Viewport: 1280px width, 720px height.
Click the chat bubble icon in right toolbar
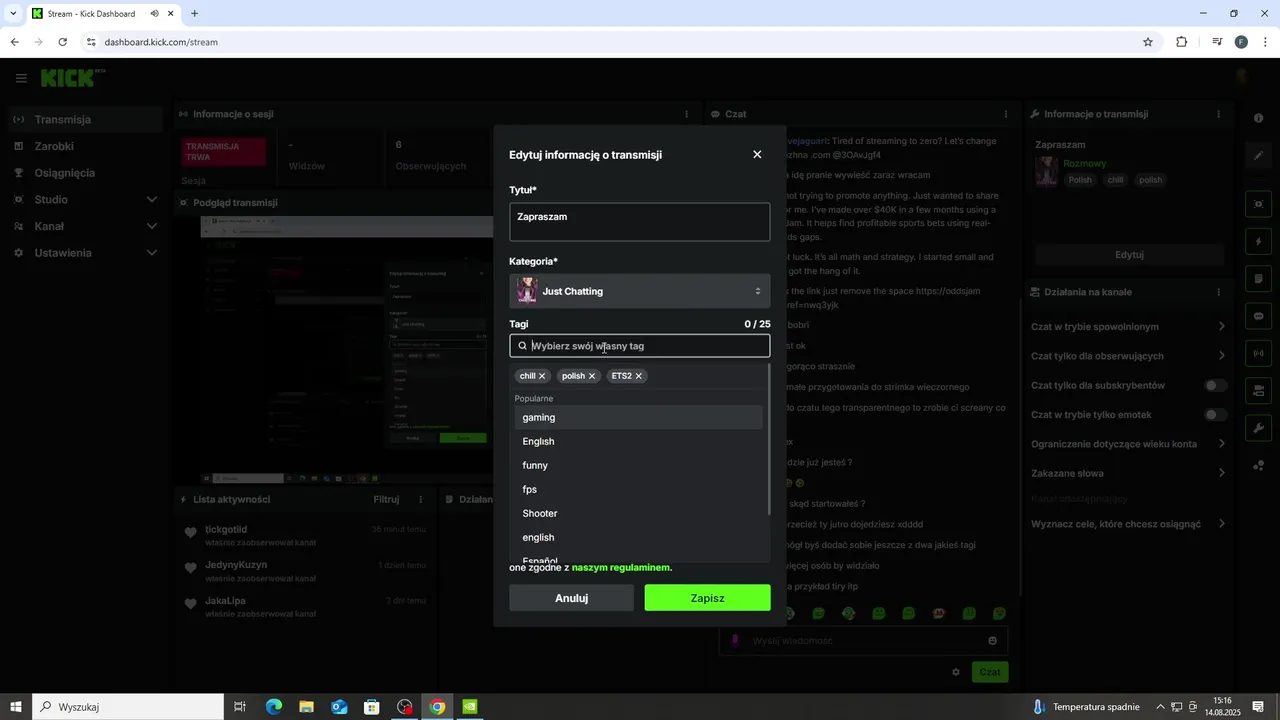pyautogui.click(x=1258, y=316)
